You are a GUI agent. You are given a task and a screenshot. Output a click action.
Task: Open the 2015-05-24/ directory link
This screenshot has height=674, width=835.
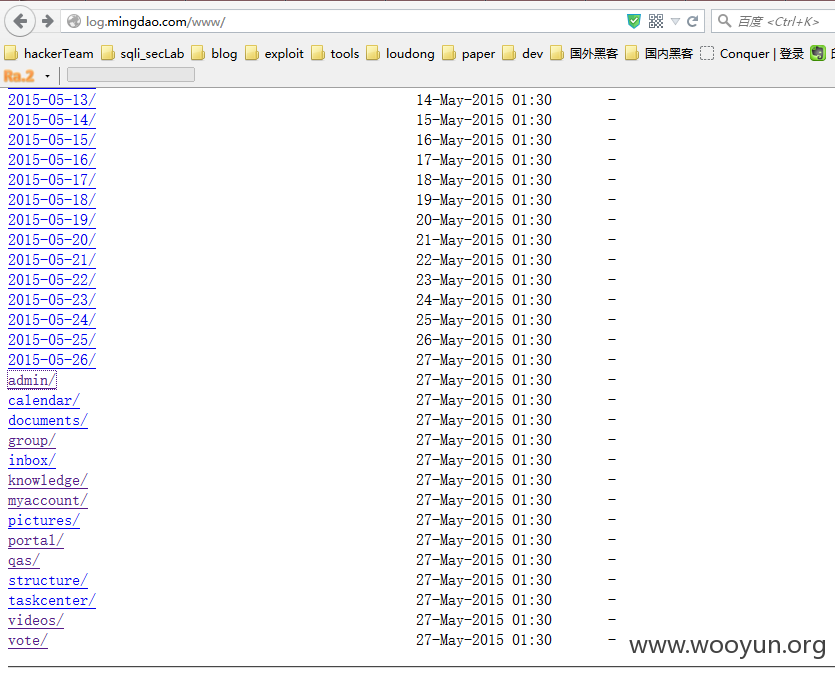click(52, 319)
